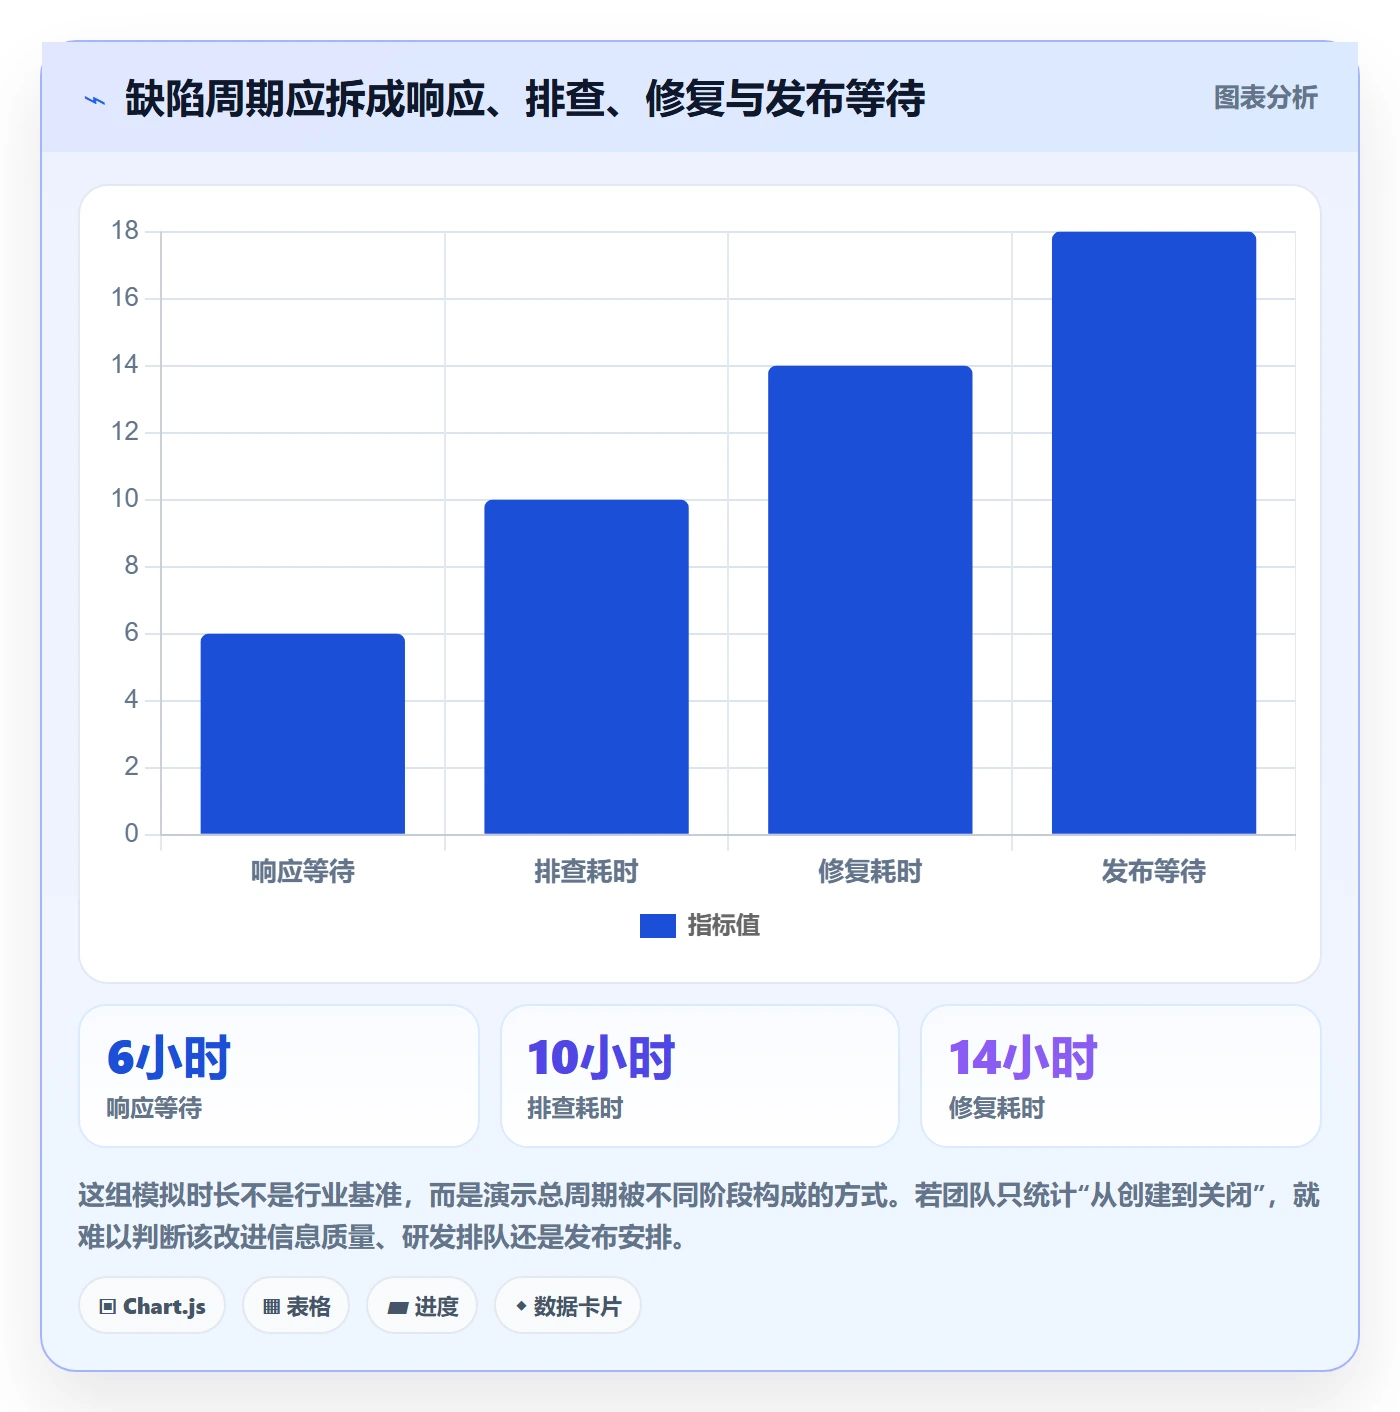Click the grid icon in 表格 chip
Screen dimensions: 1400x1412
pyautogui.click(x=271, y=1307)
